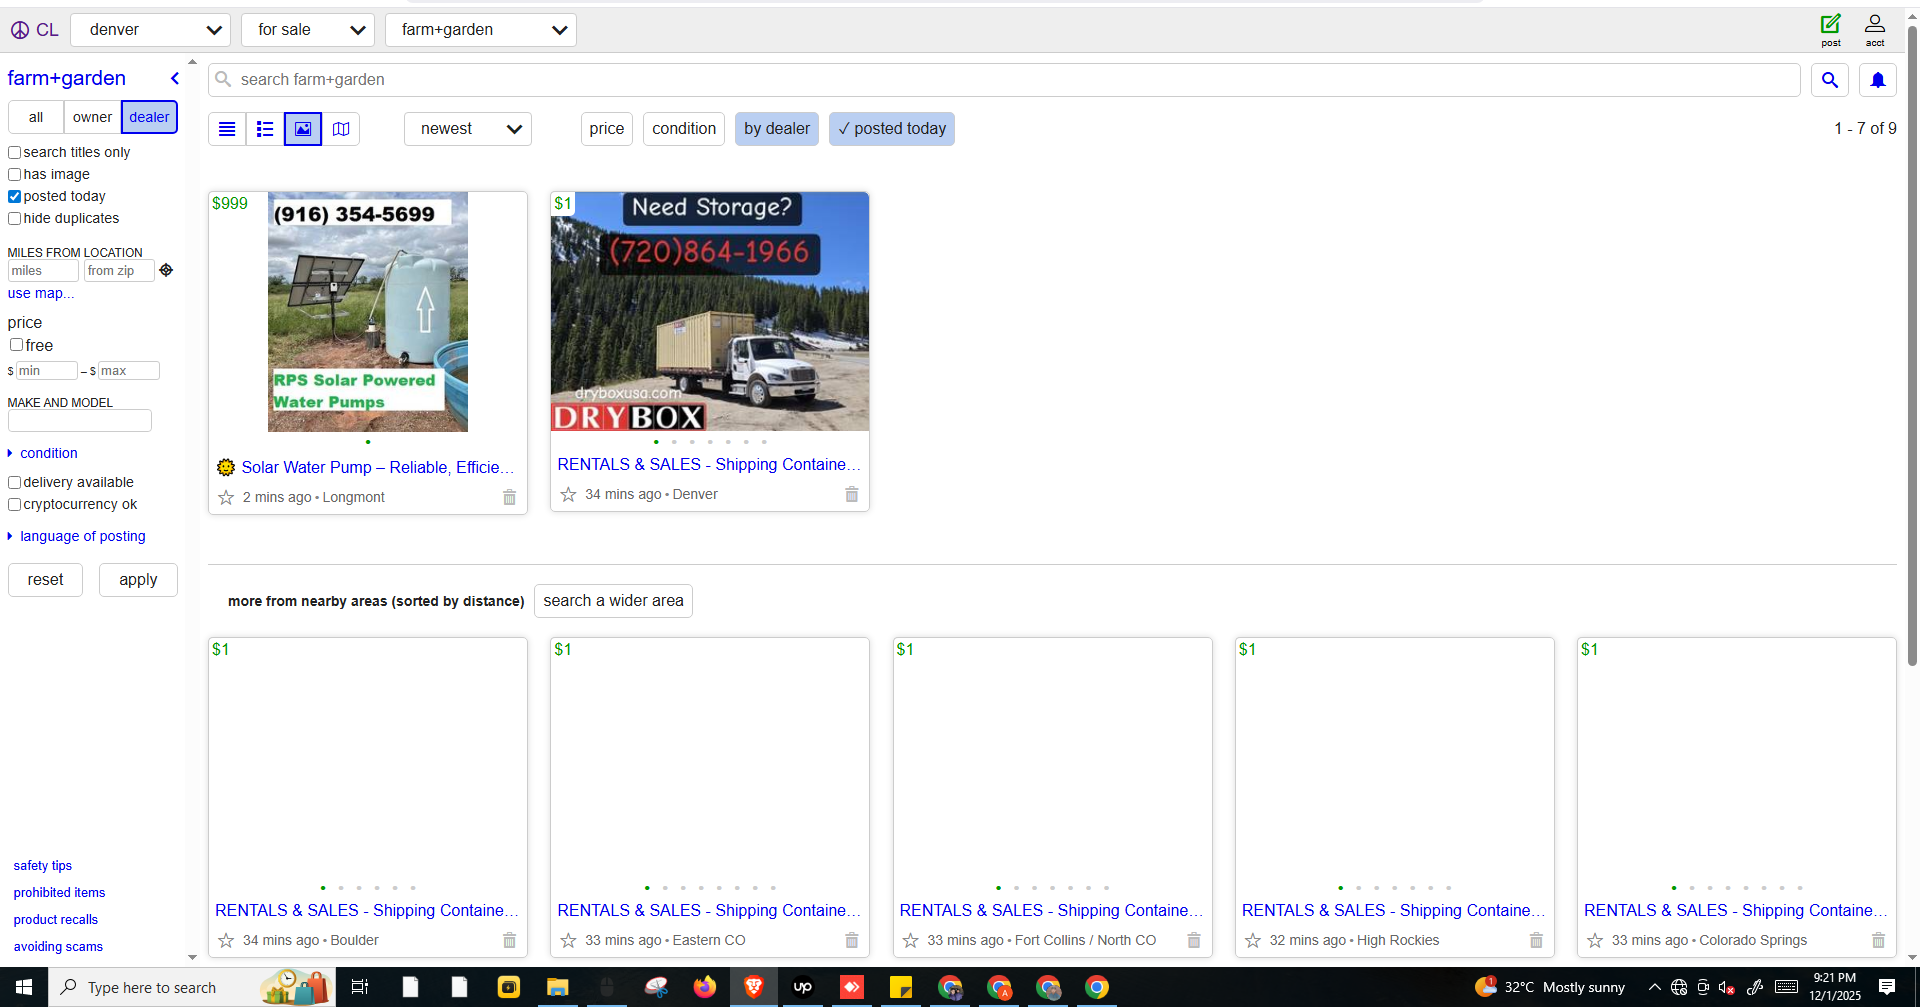Hide the Solar Water Pump listing
The image size is (1920, 1007).
coord(509,497)
